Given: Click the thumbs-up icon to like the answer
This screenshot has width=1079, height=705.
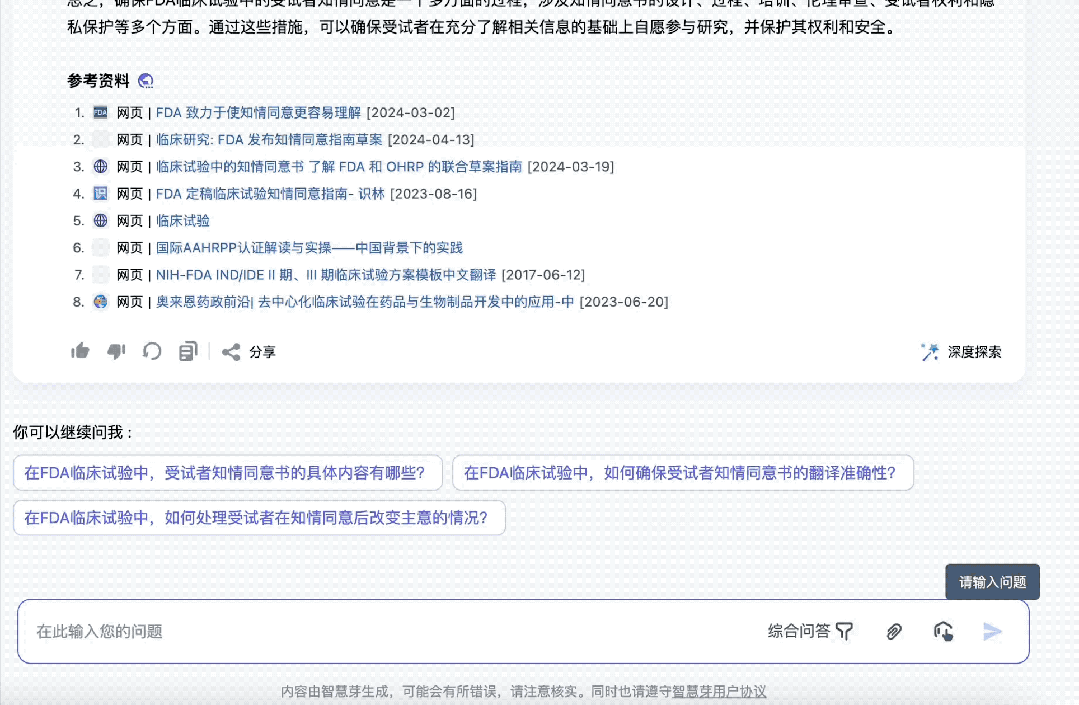Looking at the screenshot, I should [x=80, y=351].
